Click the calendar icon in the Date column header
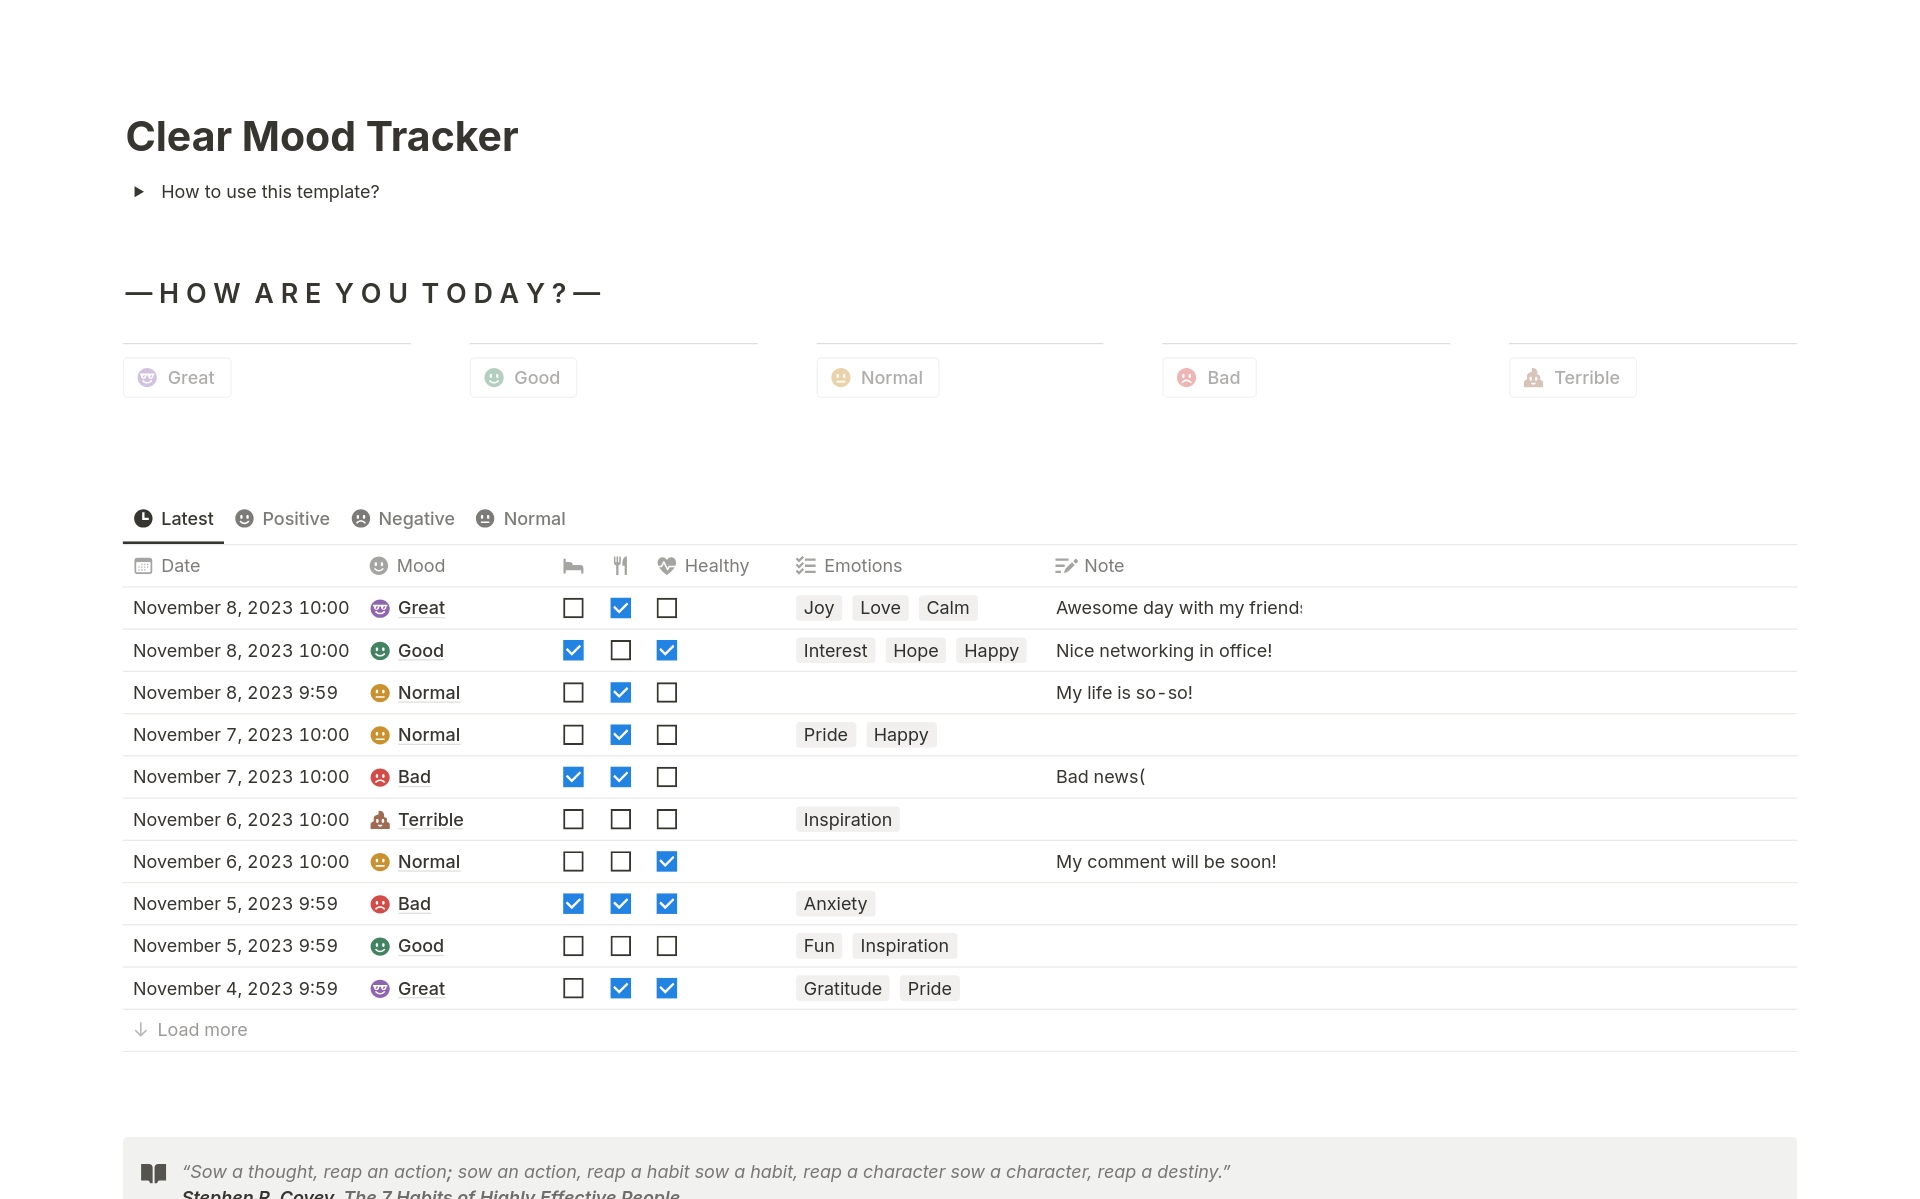1920x1199 pixels. [x=142, y=566]
